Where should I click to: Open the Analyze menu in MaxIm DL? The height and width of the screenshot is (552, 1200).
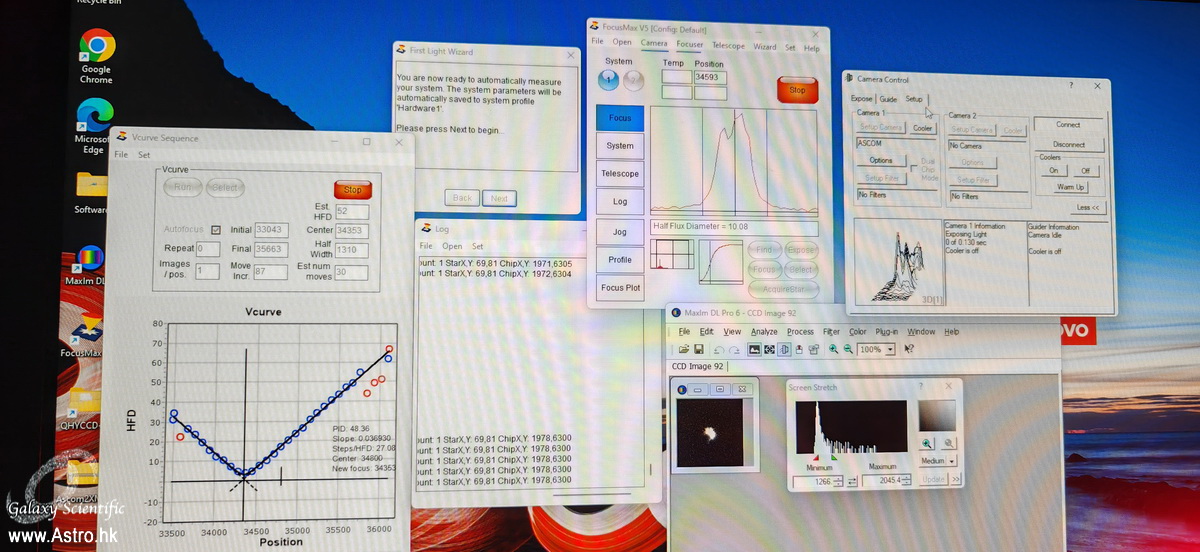tap(764, 331)
